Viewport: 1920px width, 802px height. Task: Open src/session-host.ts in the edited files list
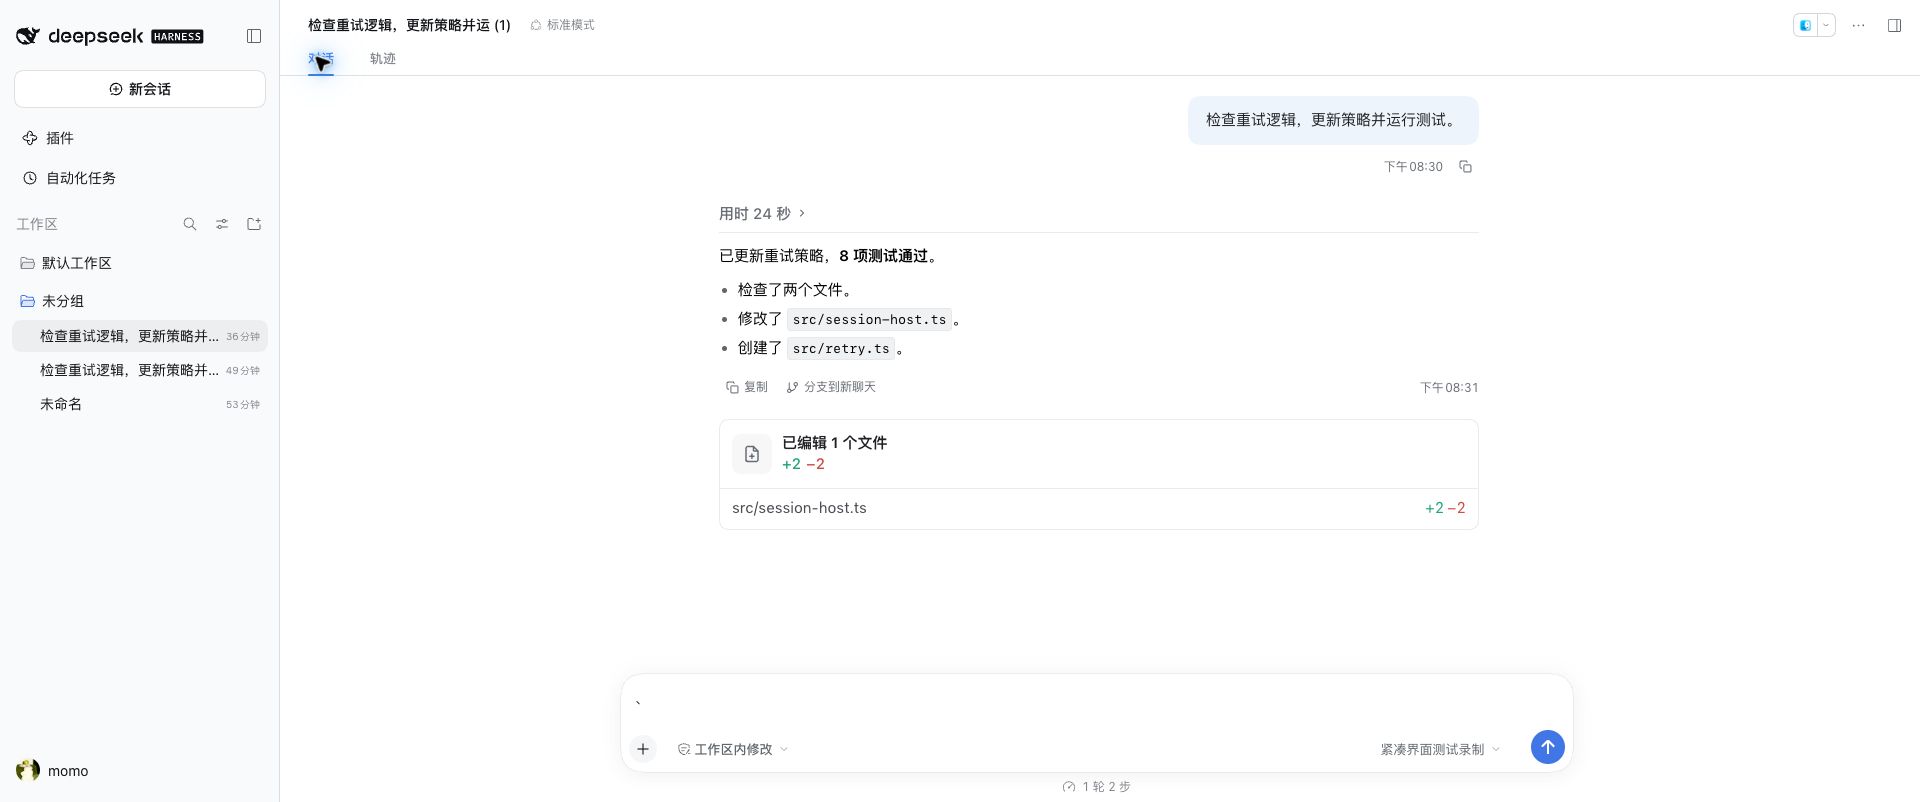(1098, 508)
